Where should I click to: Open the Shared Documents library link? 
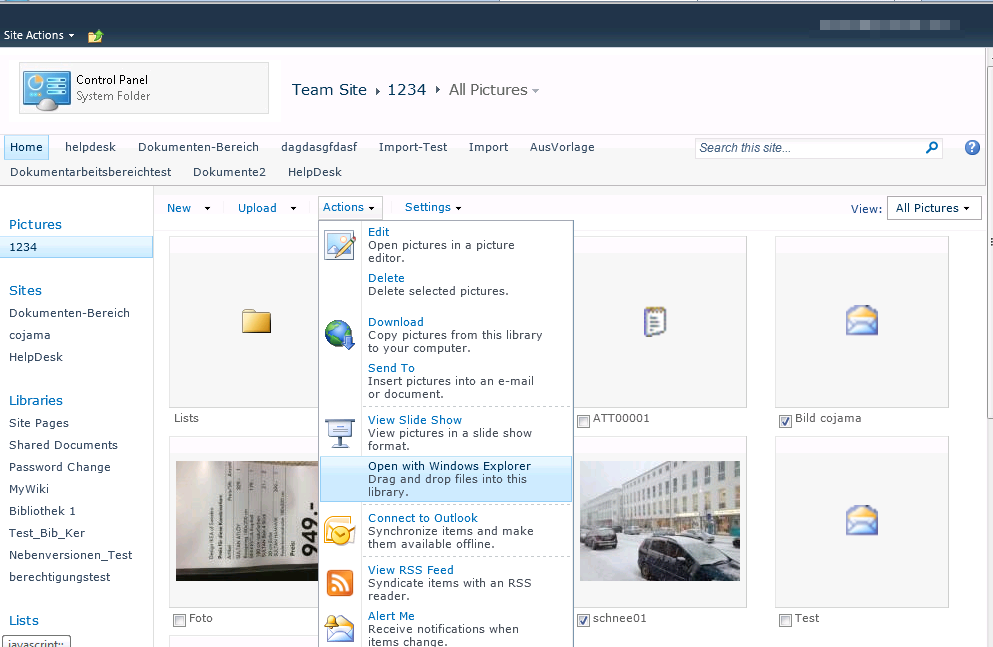coord(63,445)
